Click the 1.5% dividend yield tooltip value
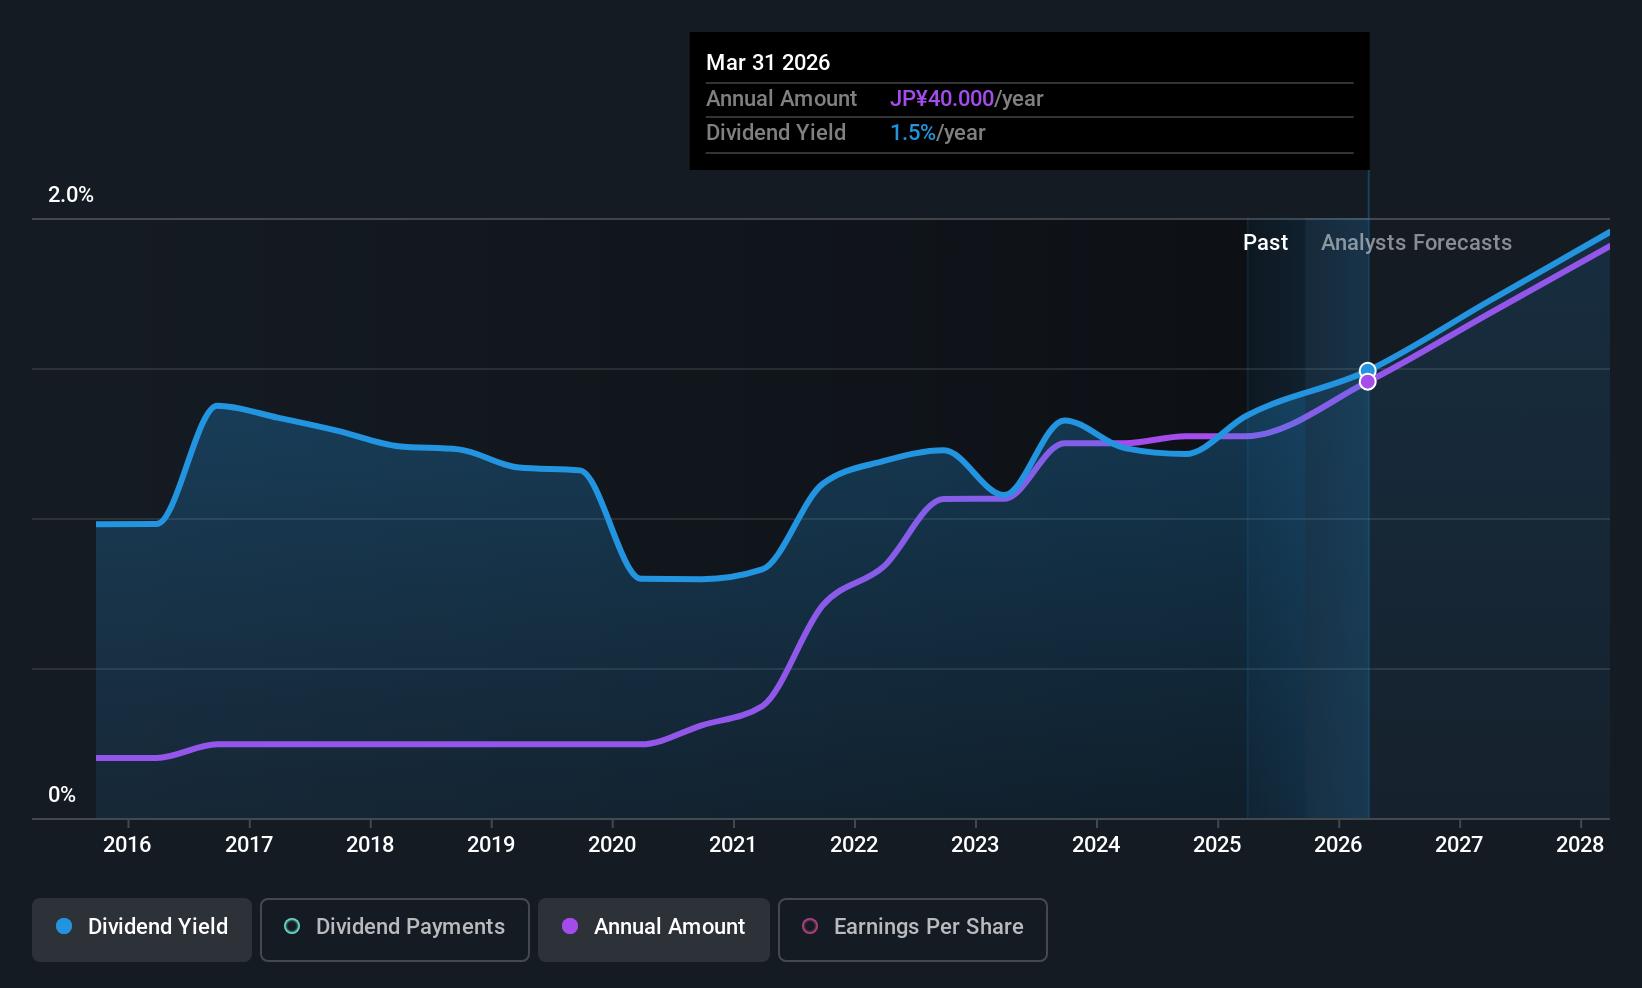This screenshot has height=988, width=1642. pyautogui.click(x=913, y=133)
